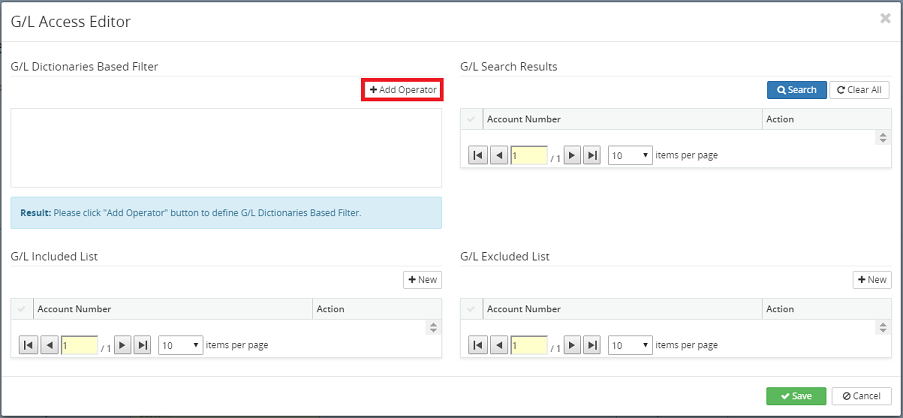
Task: Open items per page dropdown in Search Results
Action: pyautogui.click(x=630, y=155)
